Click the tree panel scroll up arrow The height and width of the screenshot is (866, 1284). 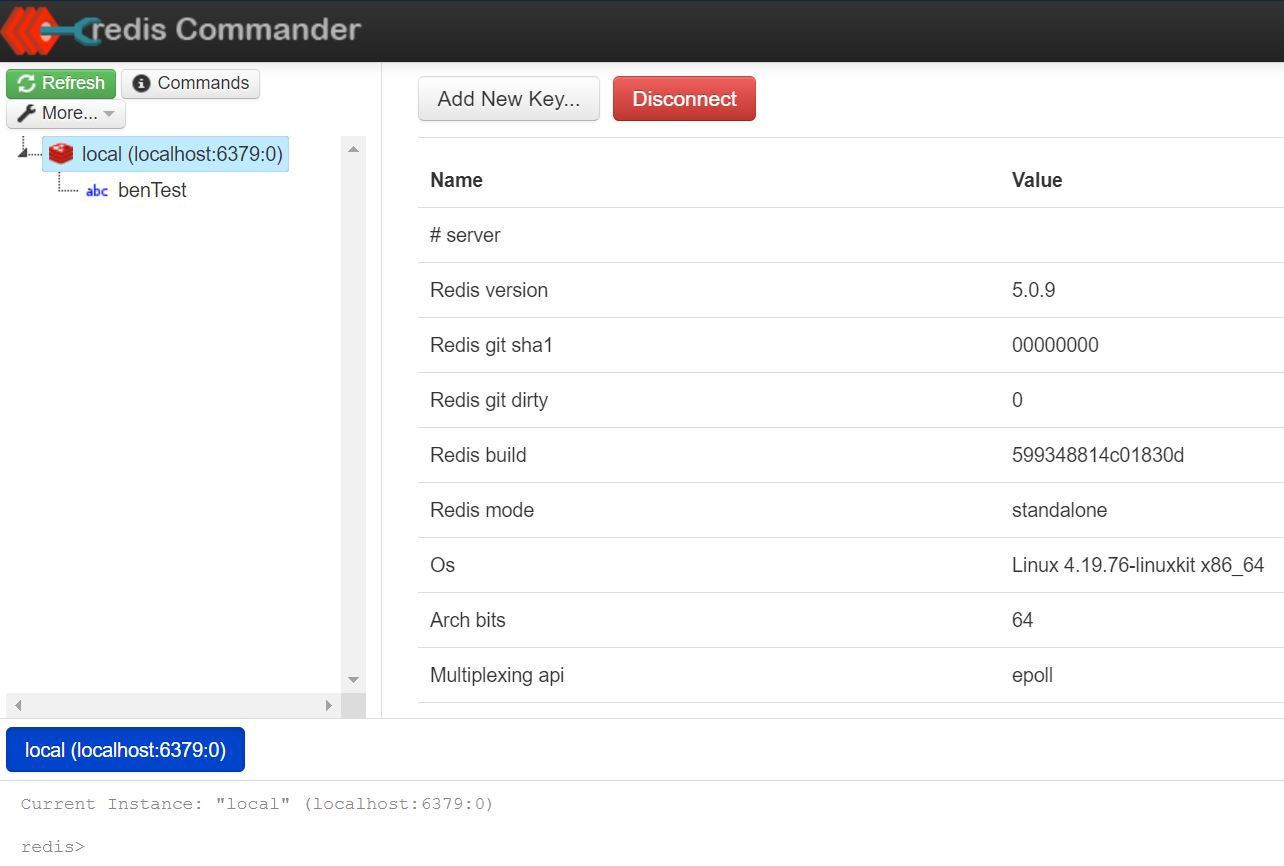[353, 149]
